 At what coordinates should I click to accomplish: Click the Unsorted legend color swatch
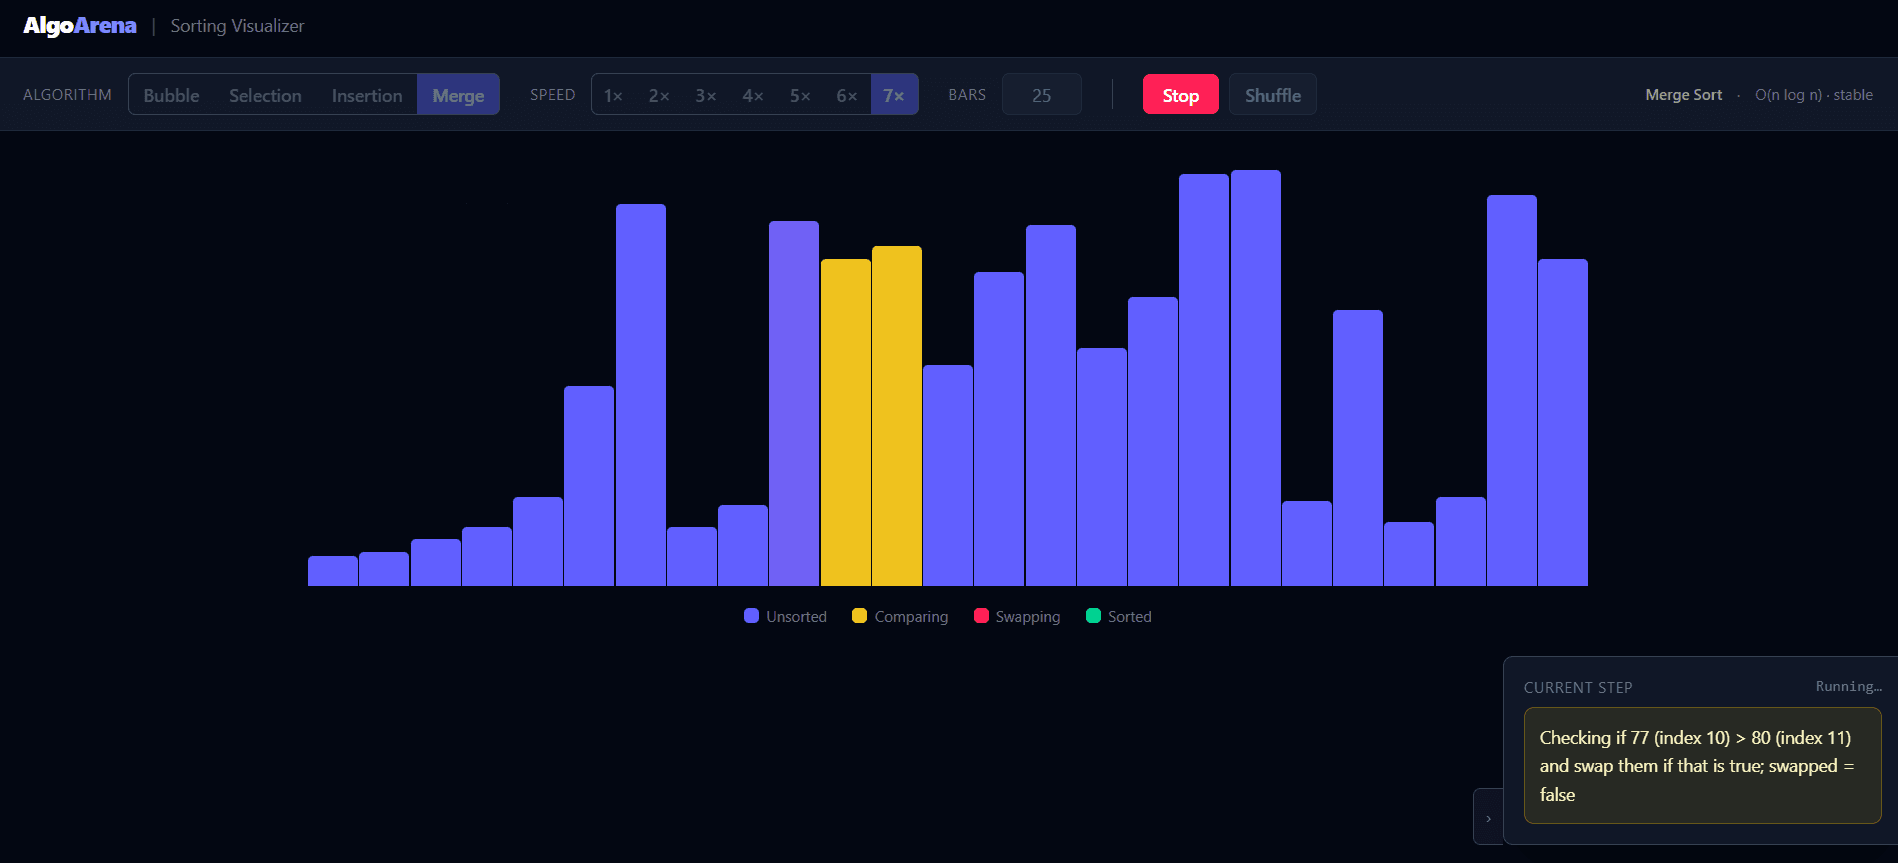pos(752,616)
